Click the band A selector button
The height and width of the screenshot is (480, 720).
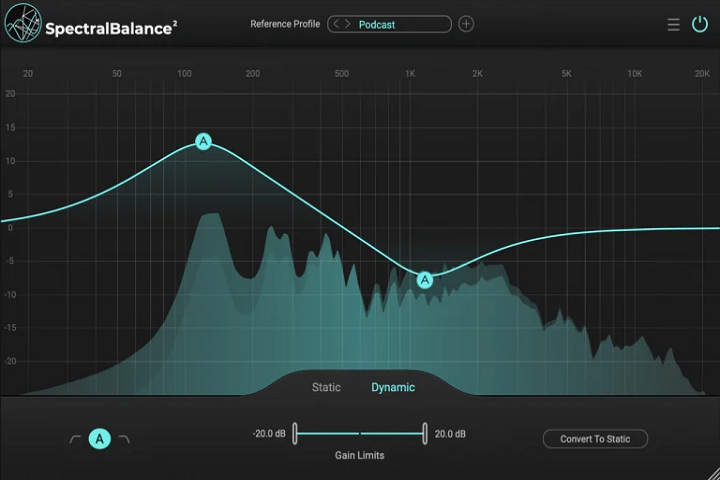(x=99, y=438)
